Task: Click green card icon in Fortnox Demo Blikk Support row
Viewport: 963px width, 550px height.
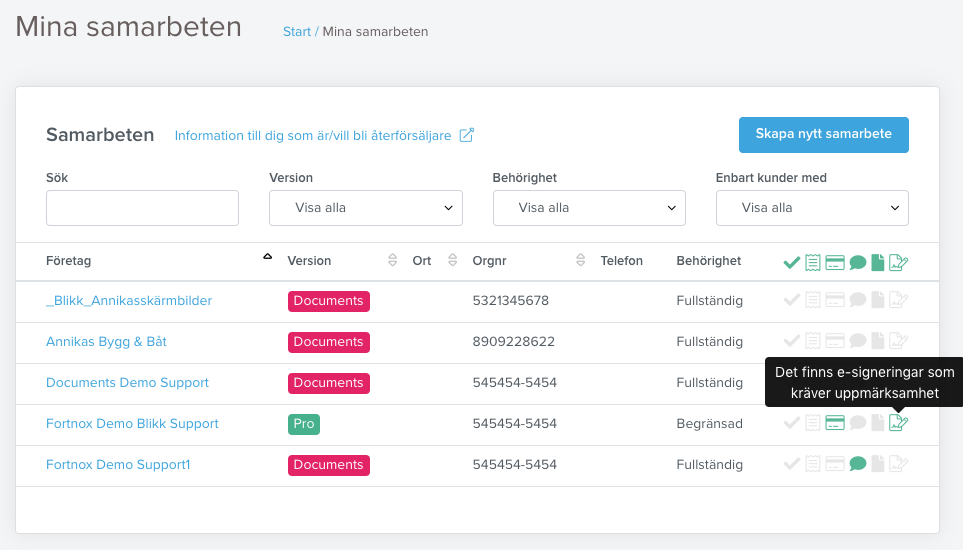Action: (835, 422)
